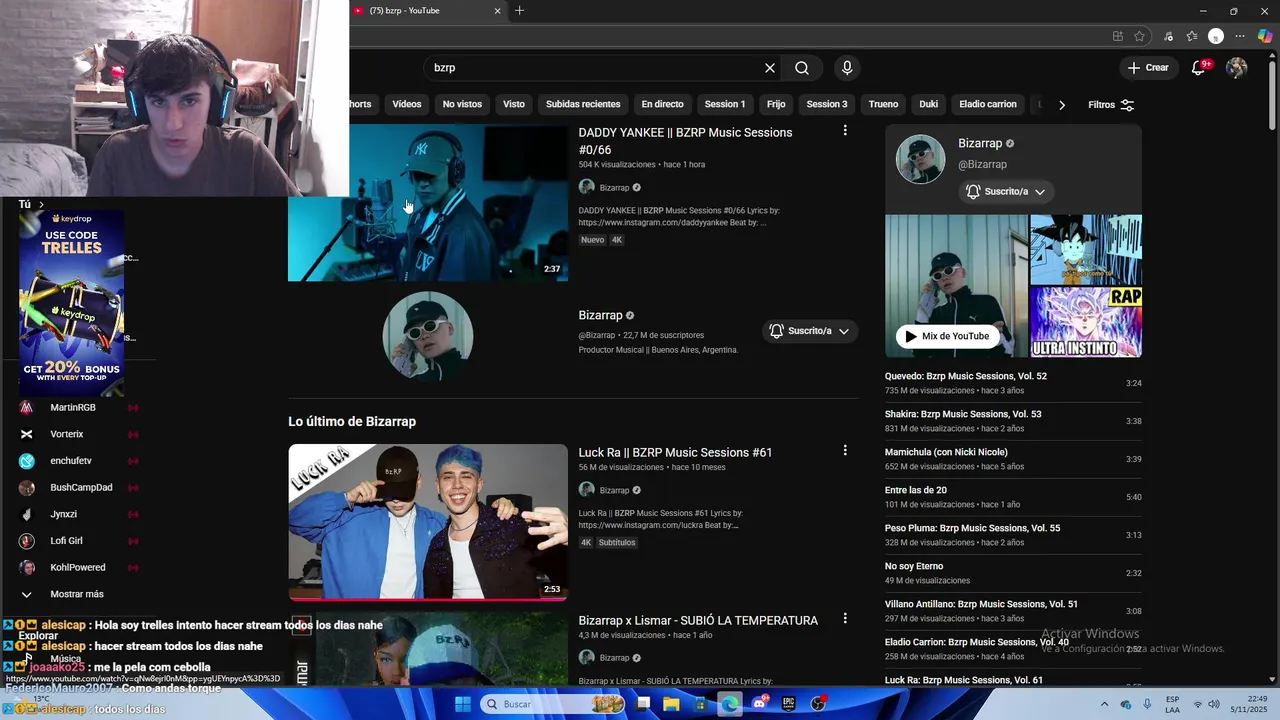Open Windows Start menu
This screenshot has height=720, width=1280.
tap(462, 704)
